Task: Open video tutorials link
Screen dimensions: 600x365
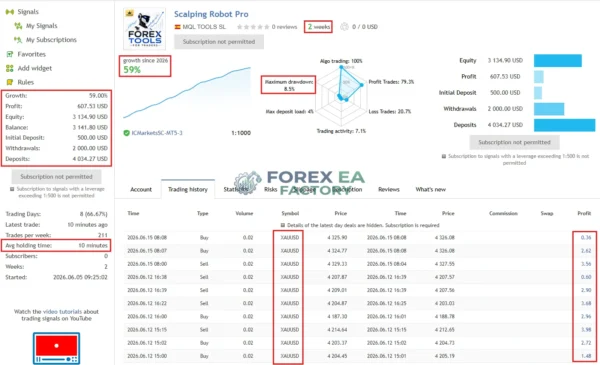Action: pos(62,312)
